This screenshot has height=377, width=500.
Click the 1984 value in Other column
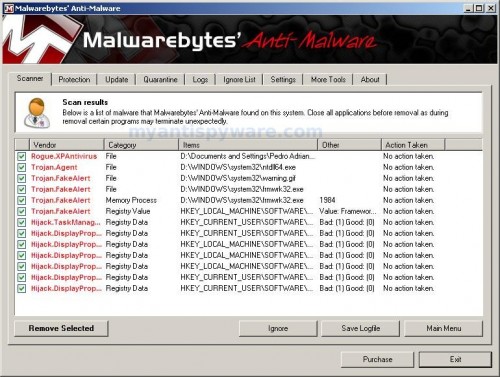327,200
